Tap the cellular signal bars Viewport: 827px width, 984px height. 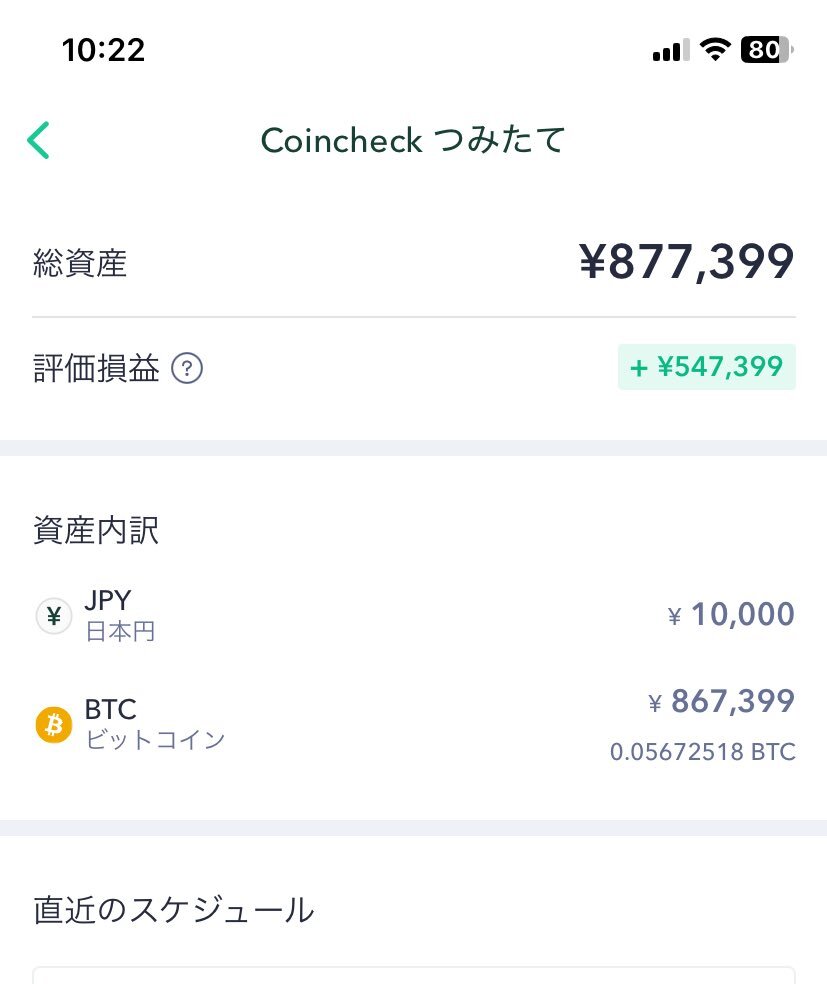click(671, 50)
